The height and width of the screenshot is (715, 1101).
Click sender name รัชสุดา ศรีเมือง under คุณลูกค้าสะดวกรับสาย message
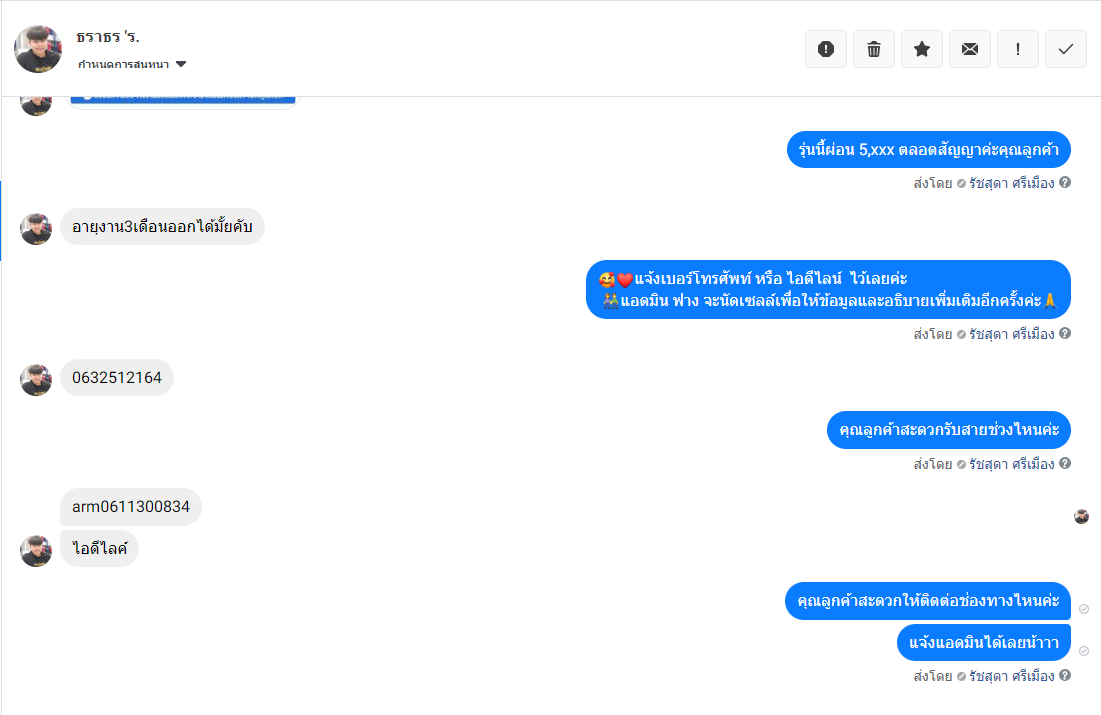[1012, 464]
